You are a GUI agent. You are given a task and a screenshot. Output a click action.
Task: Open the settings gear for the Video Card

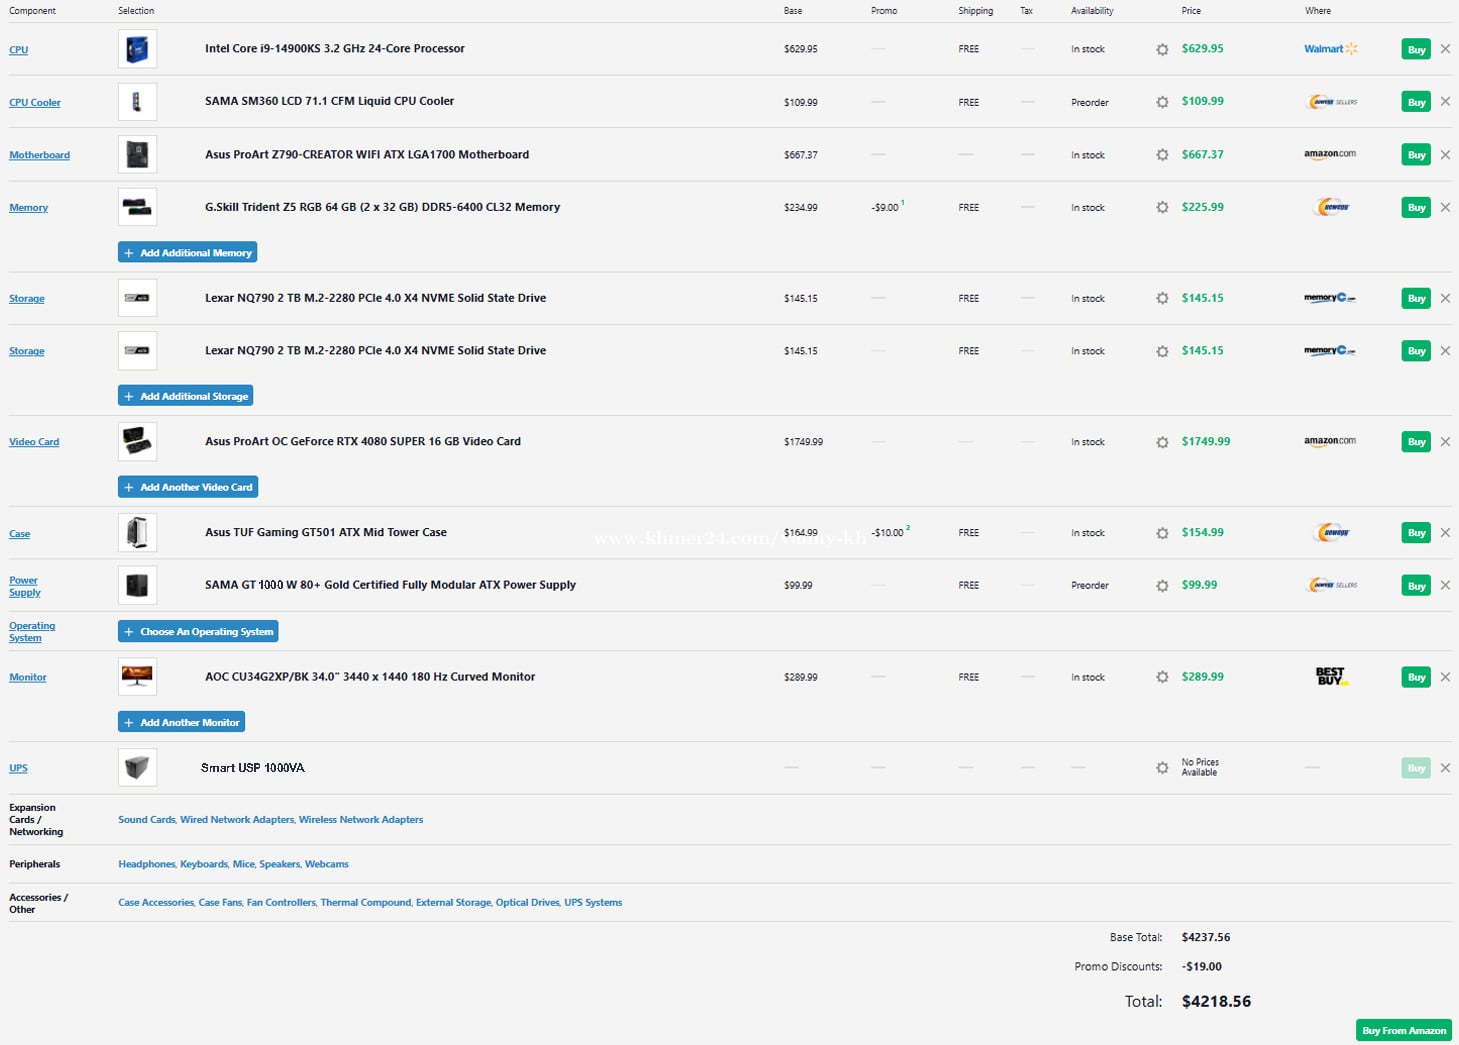point(1162,442)
